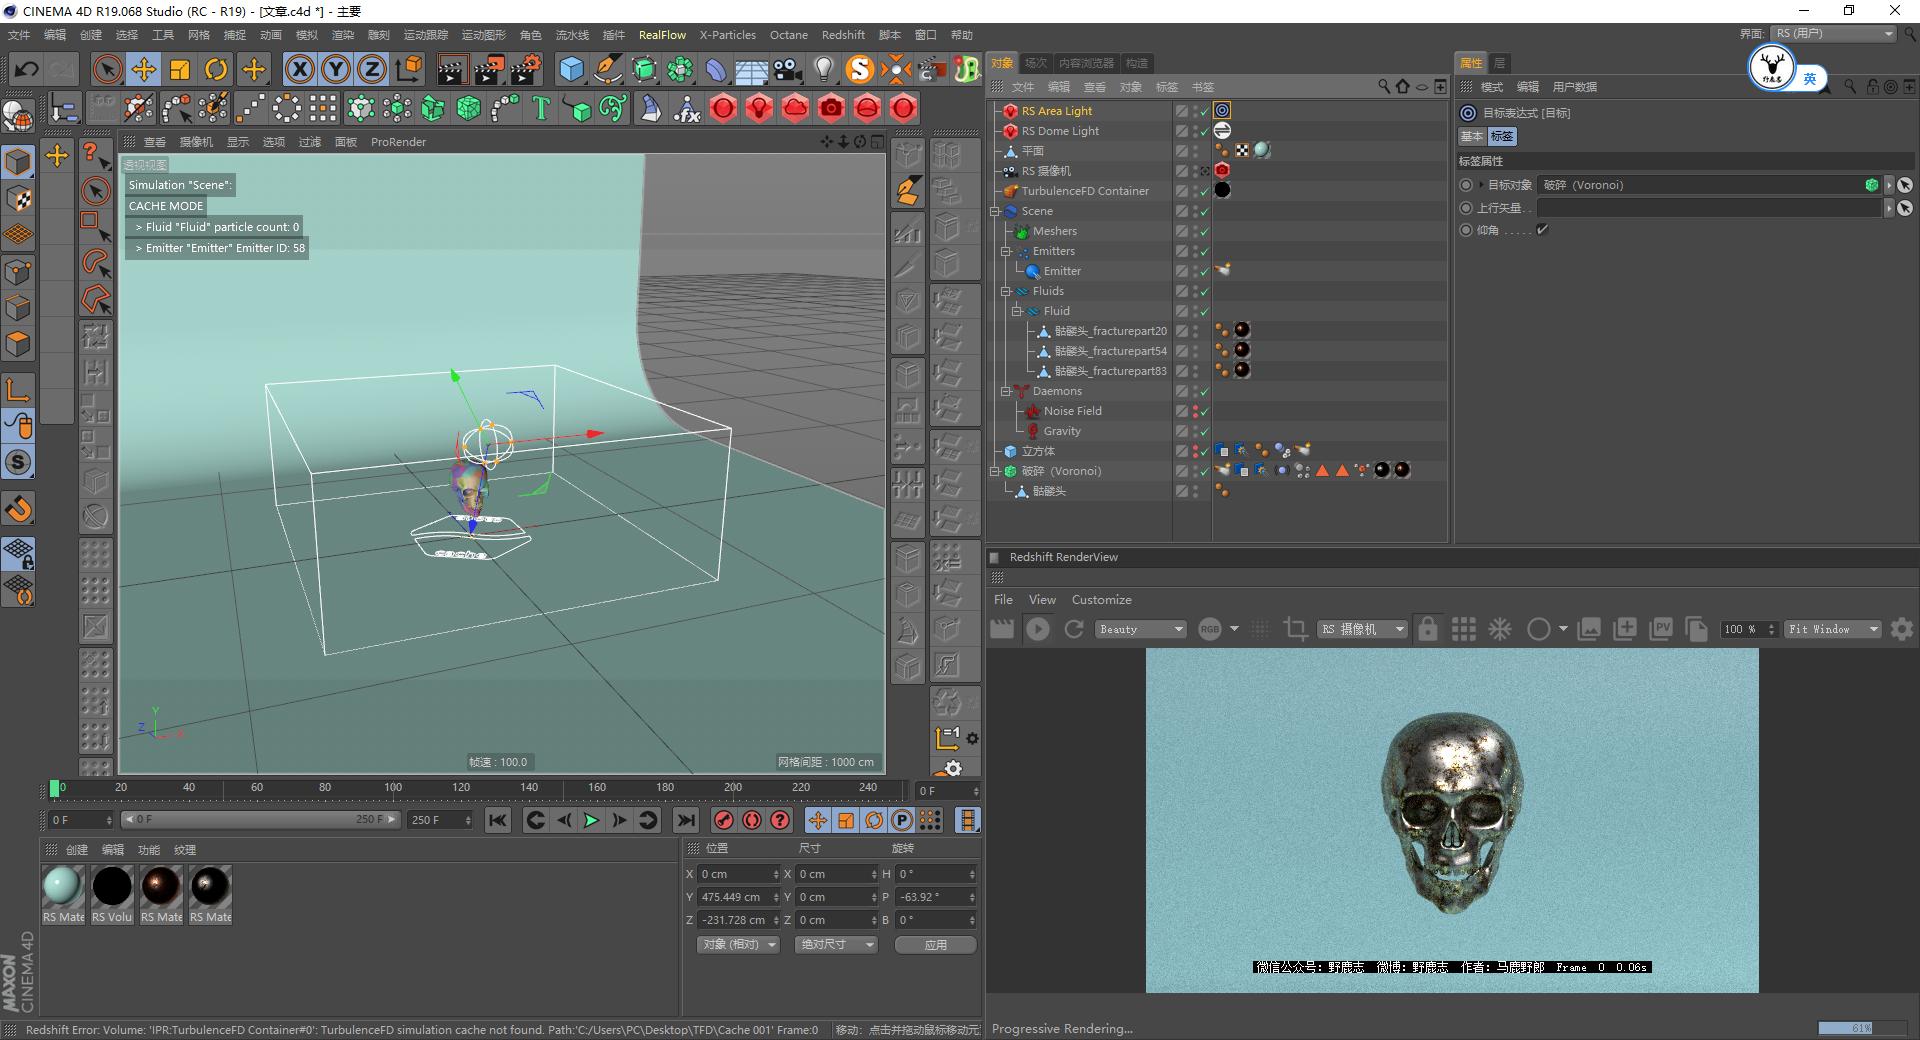The width and height of the screenshot is (1920, 1040).
Task: Open the X-Particles menu
Action: [x=727, y=34]
